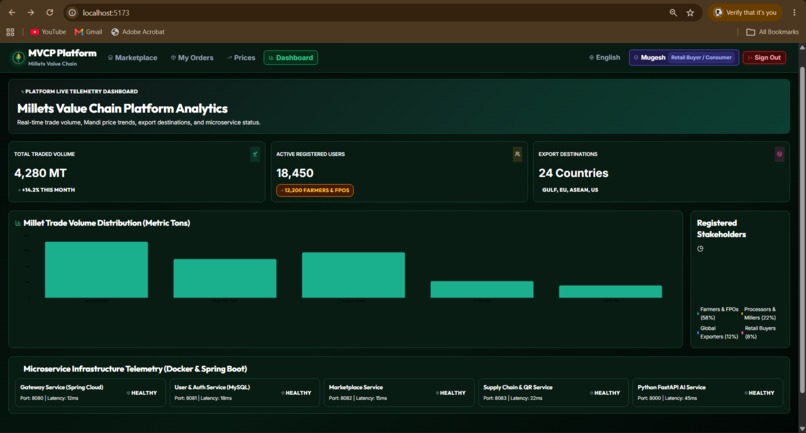Click the Verify that it's you button

tap(745, 12)
